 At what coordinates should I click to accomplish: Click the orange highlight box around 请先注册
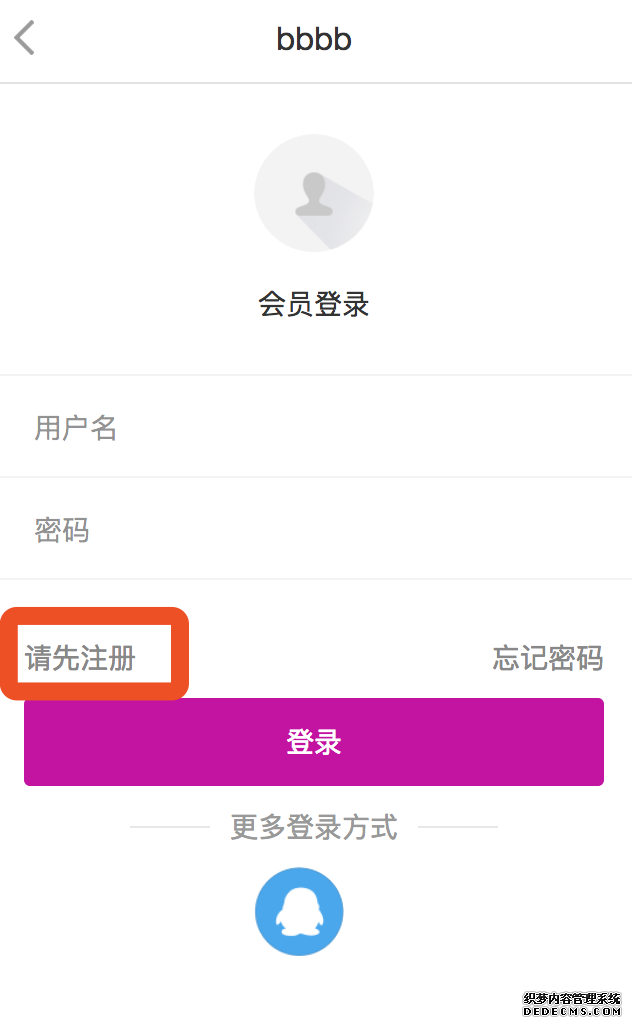coord(95,654)
